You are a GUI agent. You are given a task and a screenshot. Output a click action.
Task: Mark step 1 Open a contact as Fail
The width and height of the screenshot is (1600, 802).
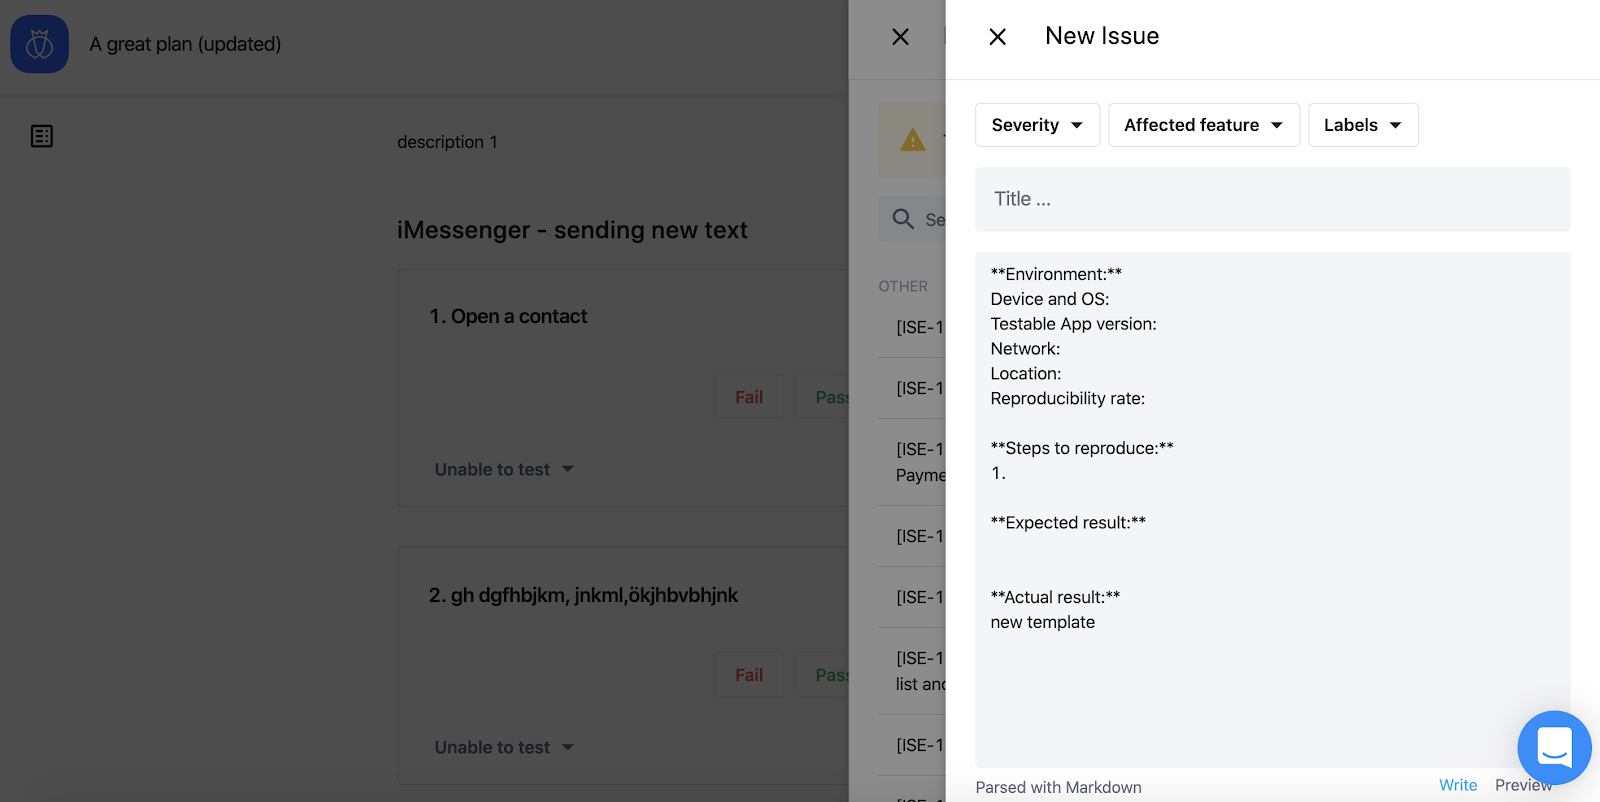point(748,396)
